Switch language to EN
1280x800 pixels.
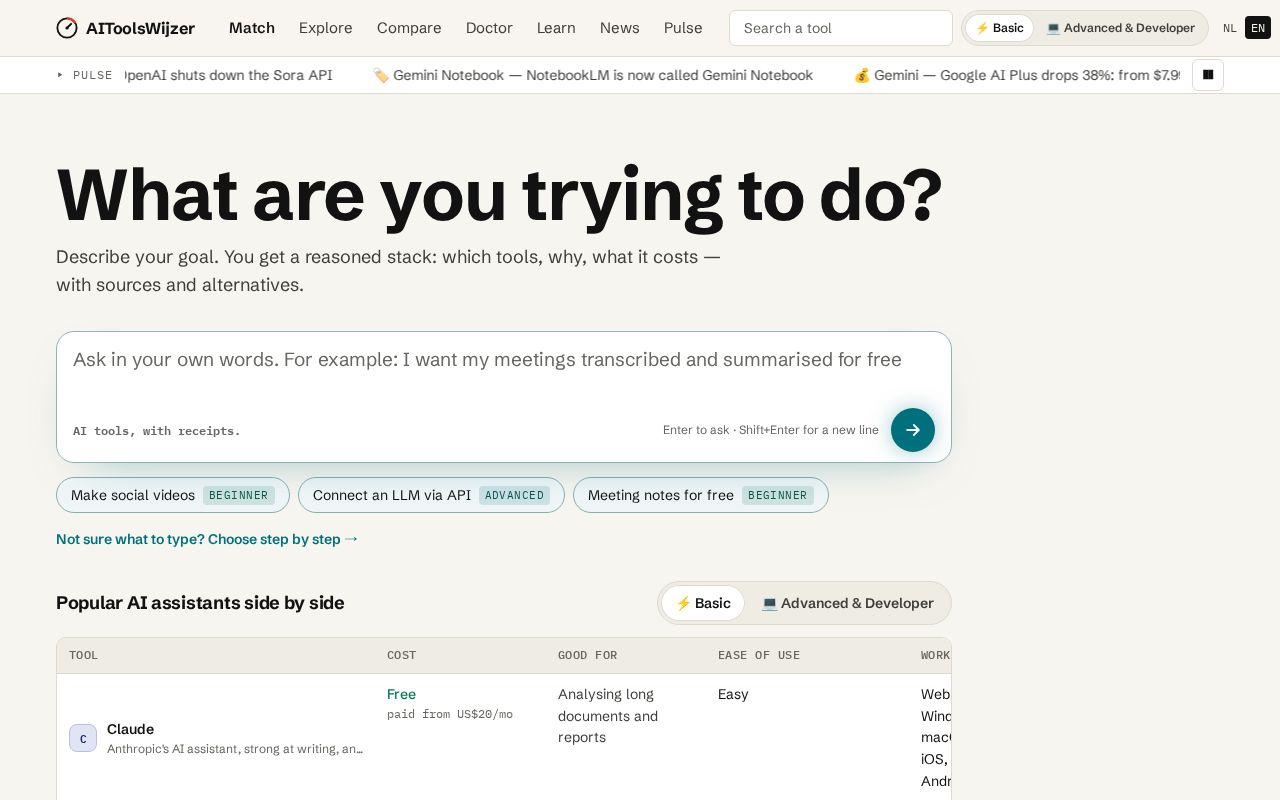pos(1258,28)
